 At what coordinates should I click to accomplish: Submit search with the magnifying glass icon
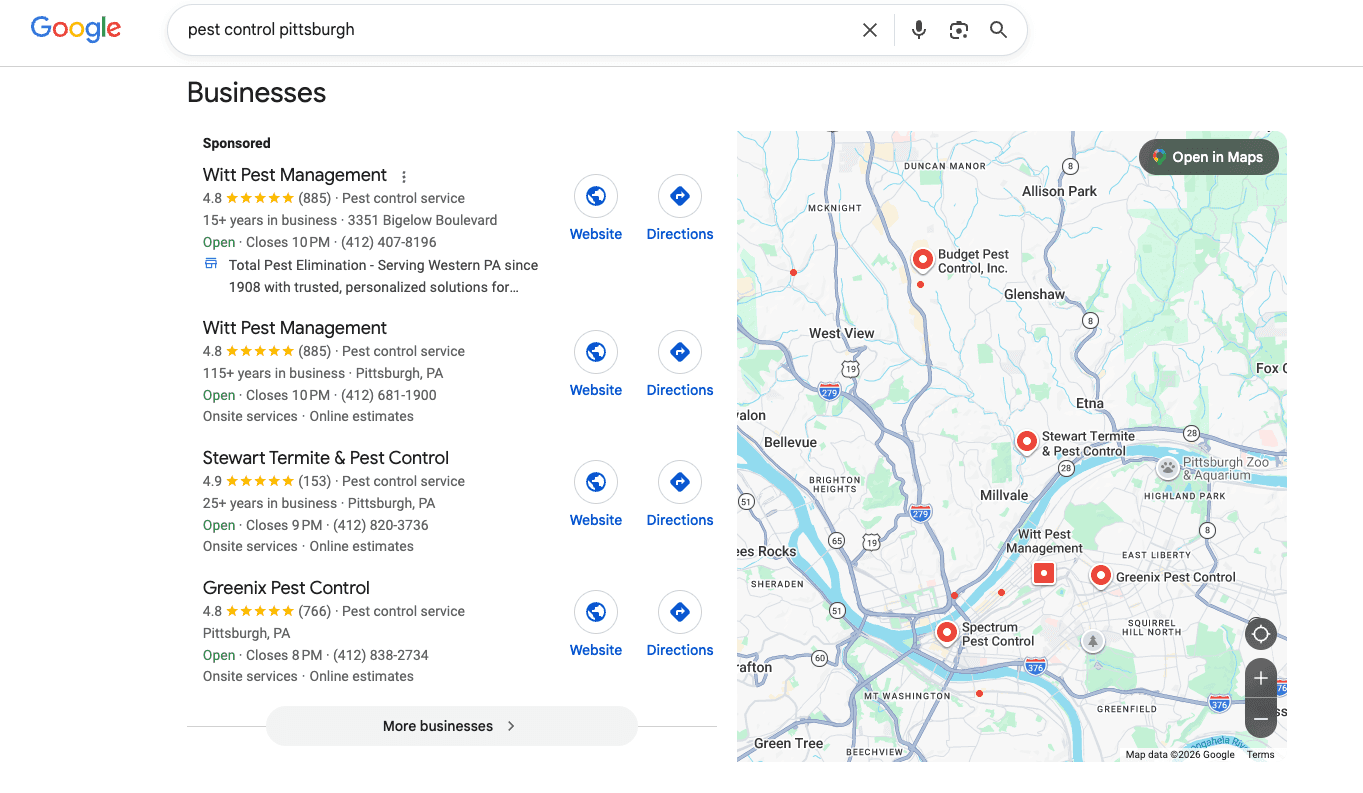pyautogui.click(x=998, y=30)
